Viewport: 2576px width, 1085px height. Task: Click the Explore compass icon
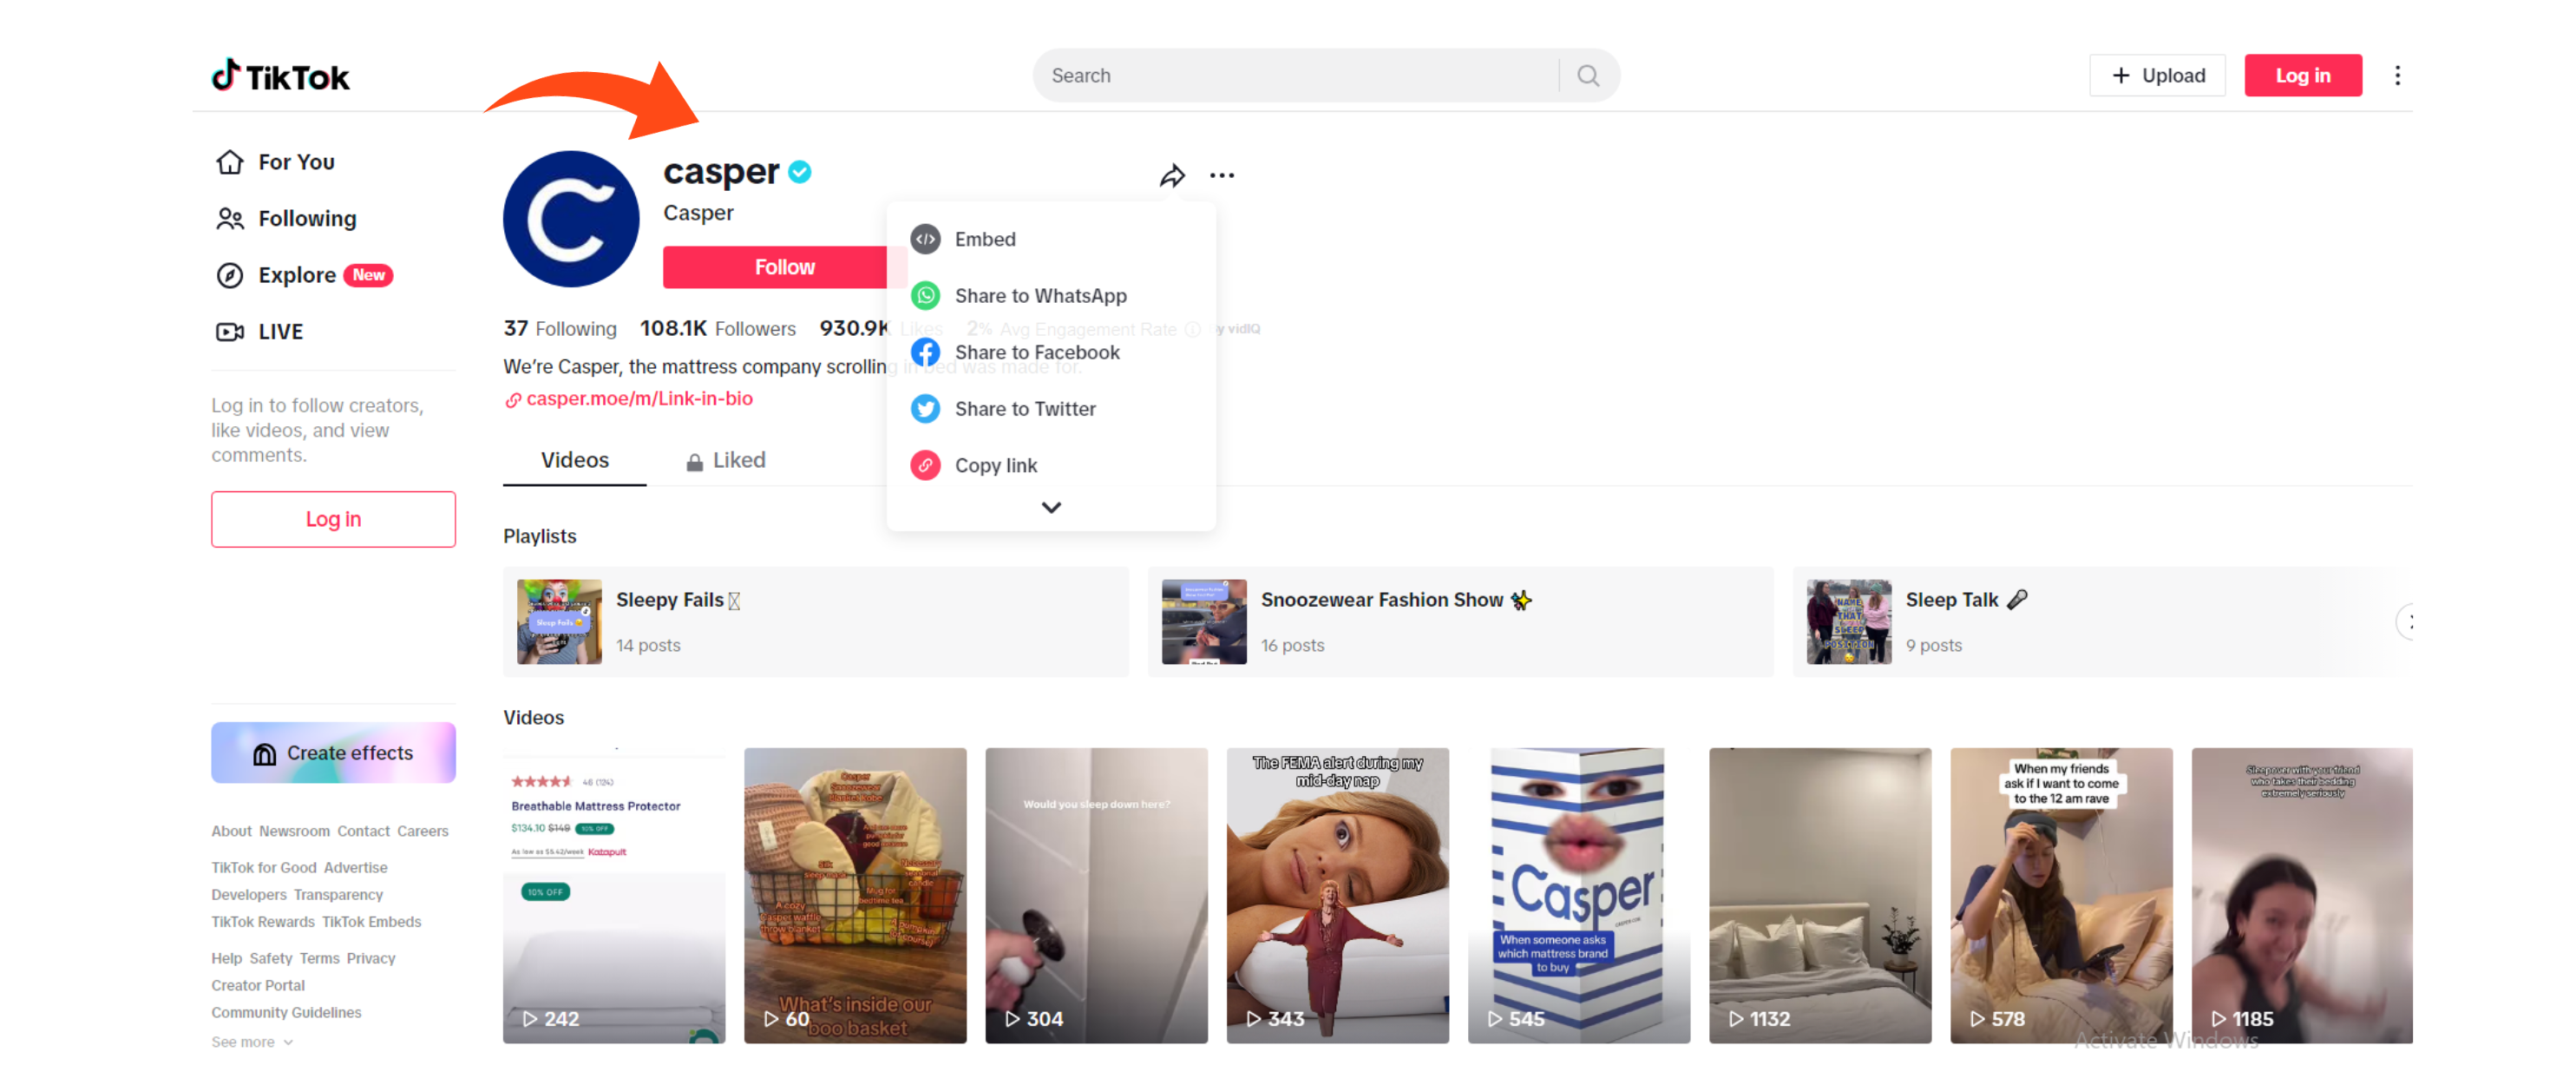230,275
